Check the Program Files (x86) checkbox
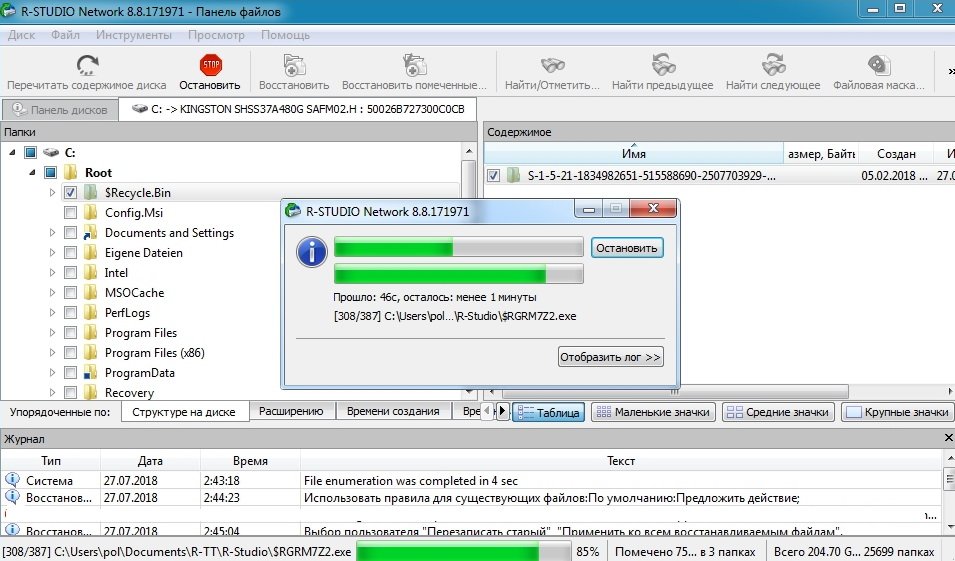This screenshot has height=561, width=955. click(x=71, y=353)
